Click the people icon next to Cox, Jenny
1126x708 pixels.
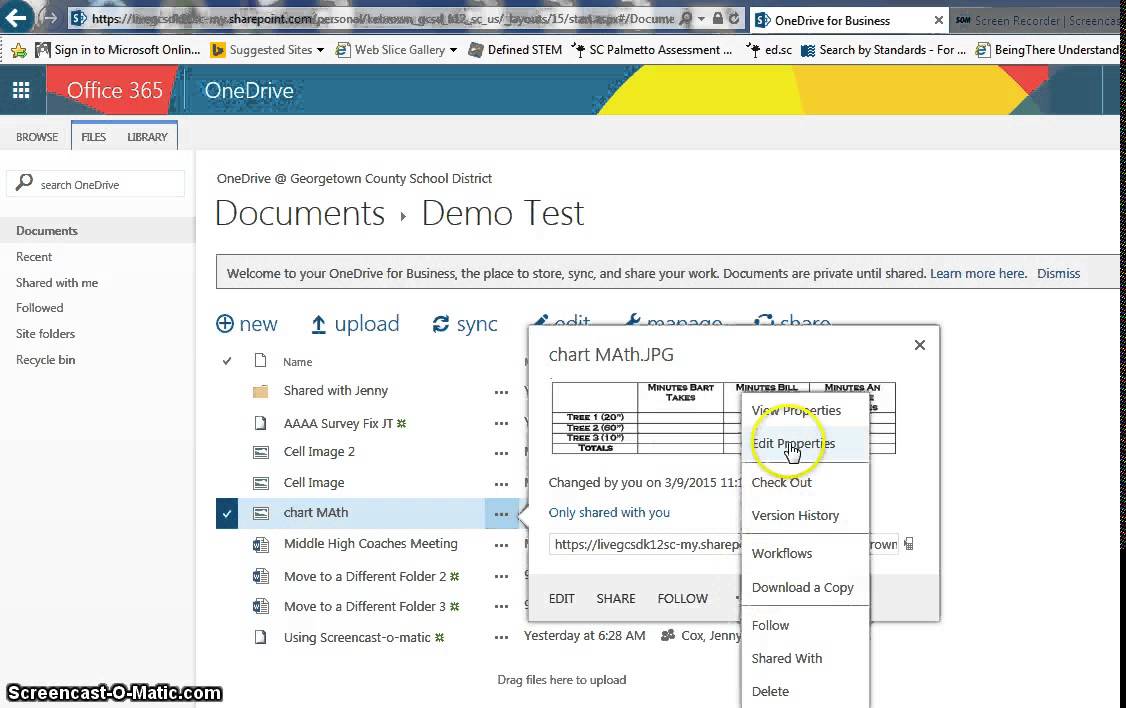[x=668, y=635]
